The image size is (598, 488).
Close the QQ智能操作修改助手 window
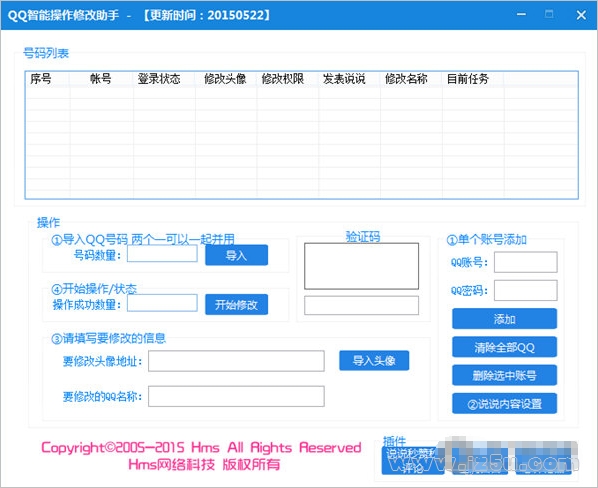point(581,15)
